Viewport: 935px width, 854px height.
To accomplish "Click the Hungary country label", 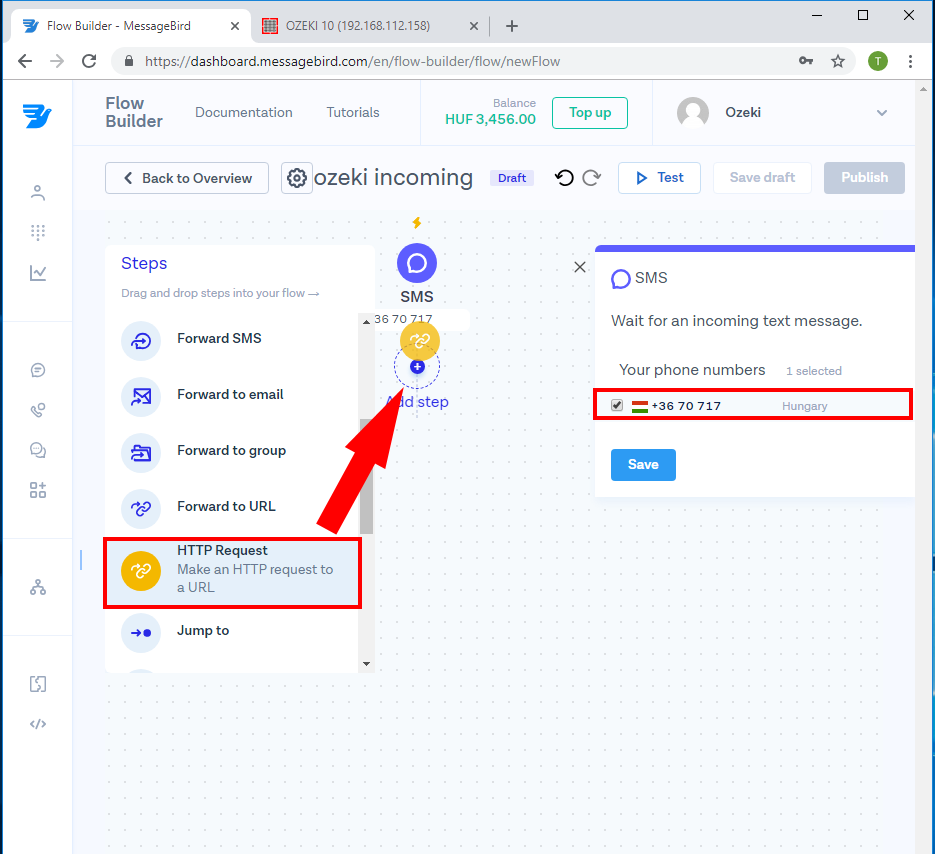I will (x=805, y=406).
